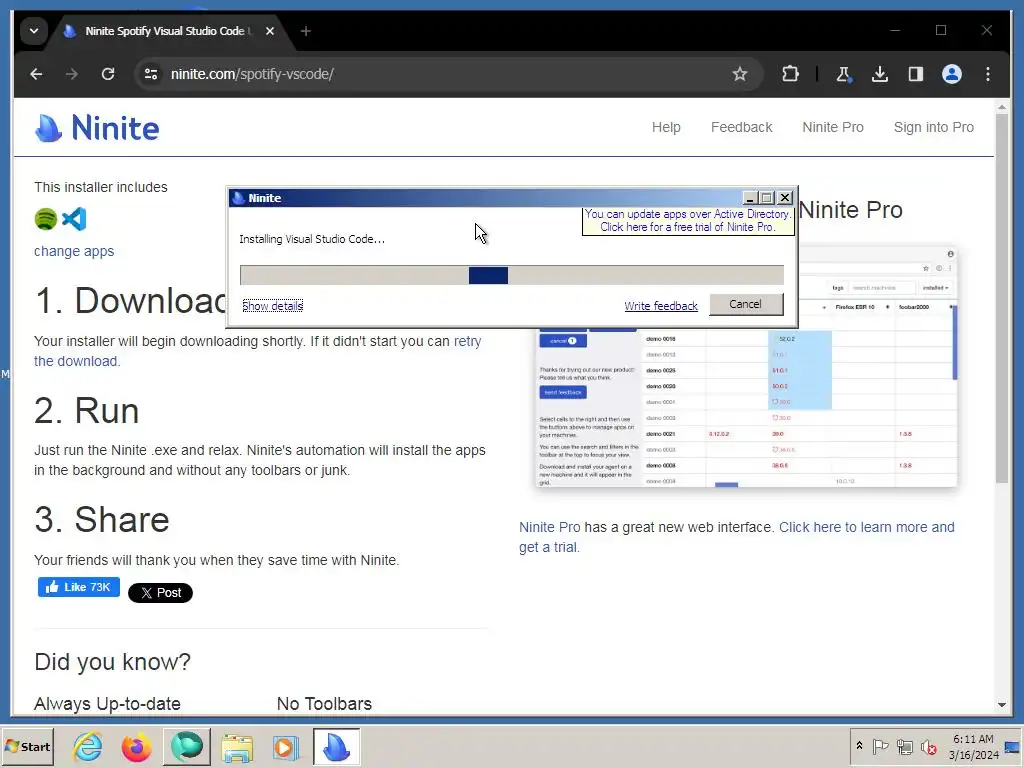Click the 'No Toolbars' text
The width and height of the screenshot is (1024, 768).
point(325,704)
